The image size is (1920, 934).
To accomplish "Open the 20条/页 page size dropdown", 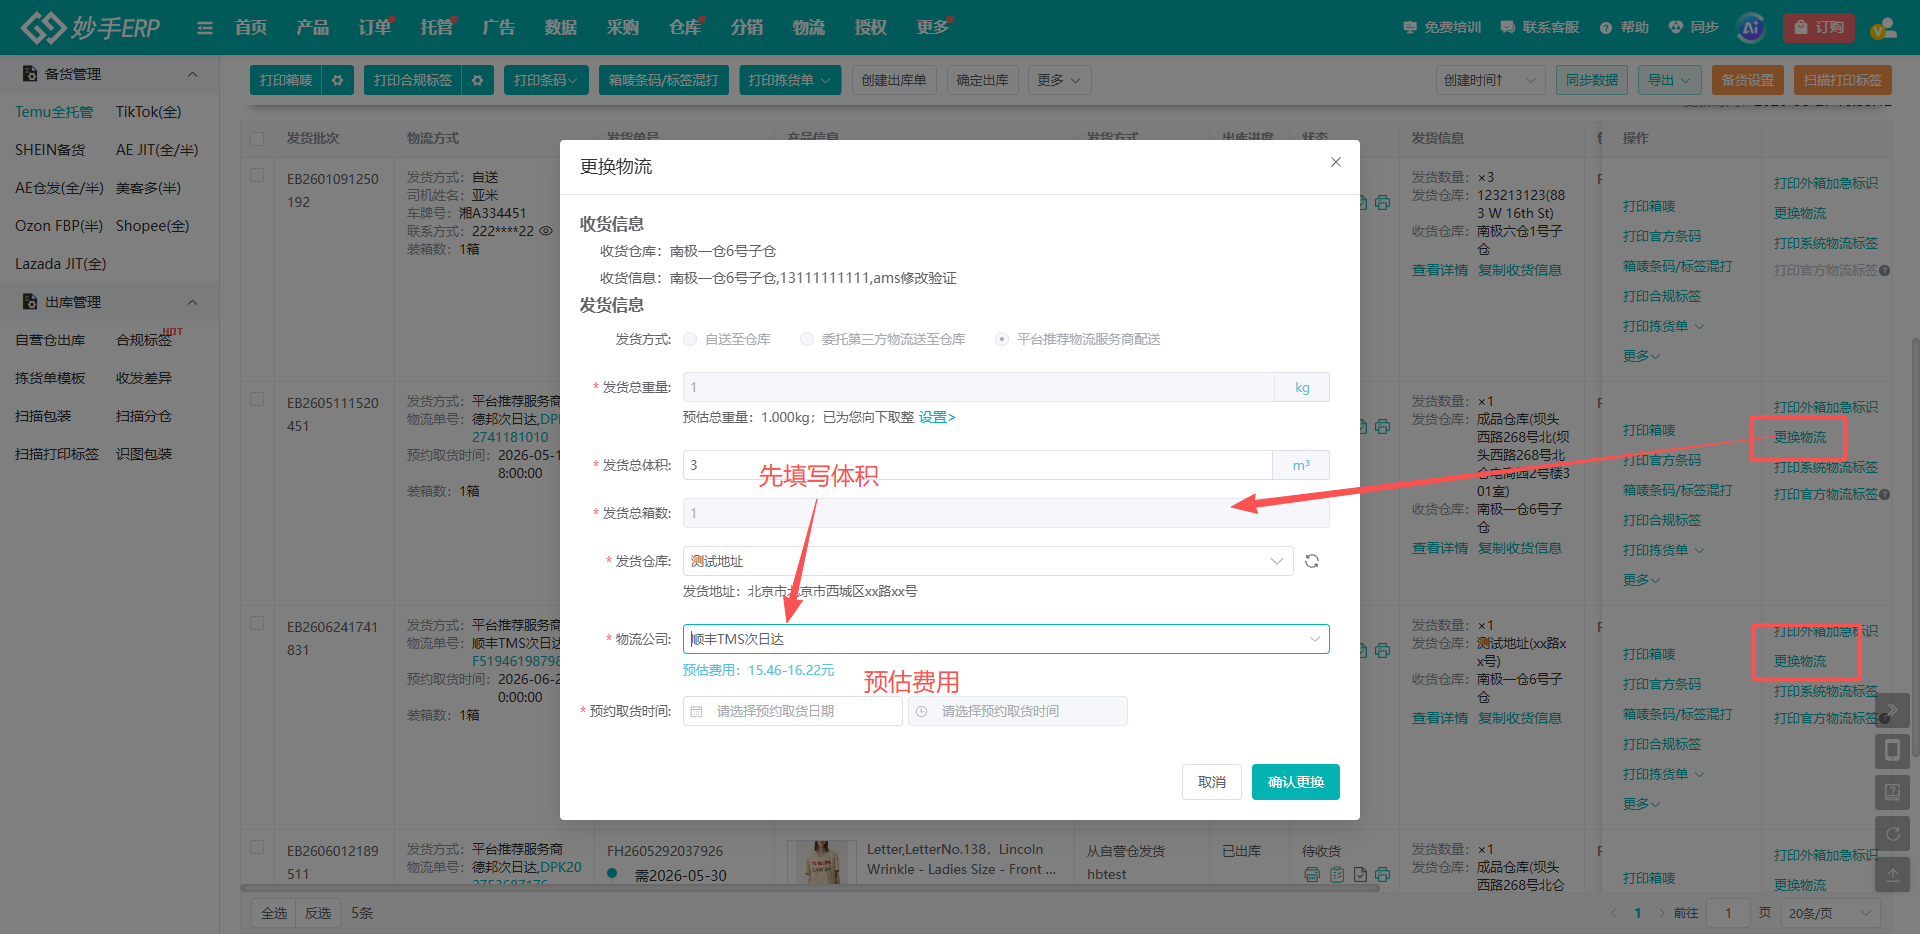I will (x=1830, y=913).
